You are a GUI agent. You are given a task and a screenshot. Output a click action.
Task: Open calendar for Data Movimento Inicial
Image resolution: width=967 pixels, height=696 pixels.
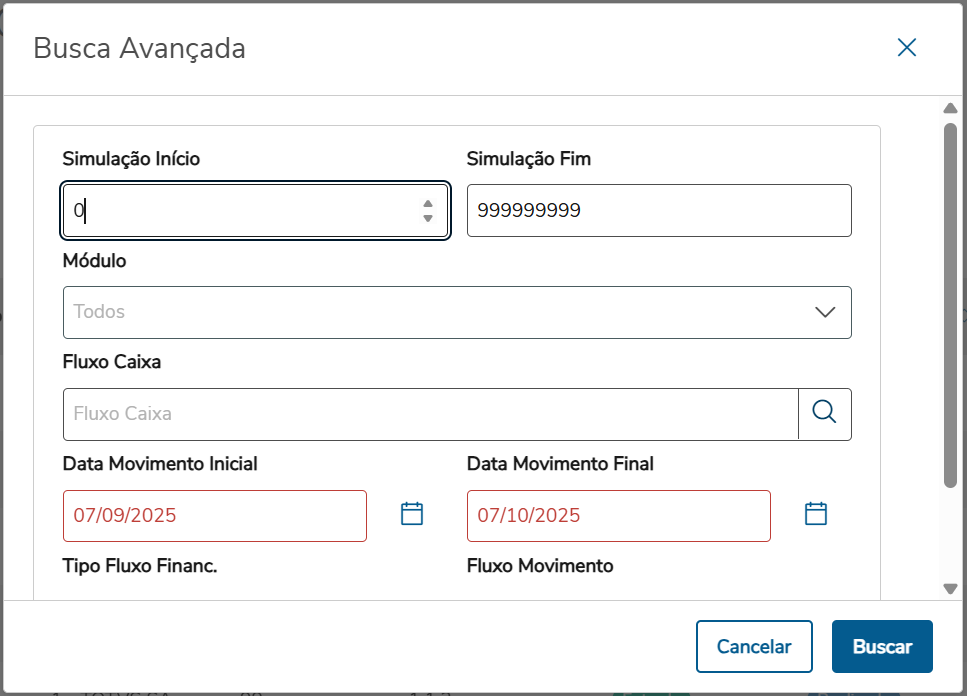[x=412, y=514]
